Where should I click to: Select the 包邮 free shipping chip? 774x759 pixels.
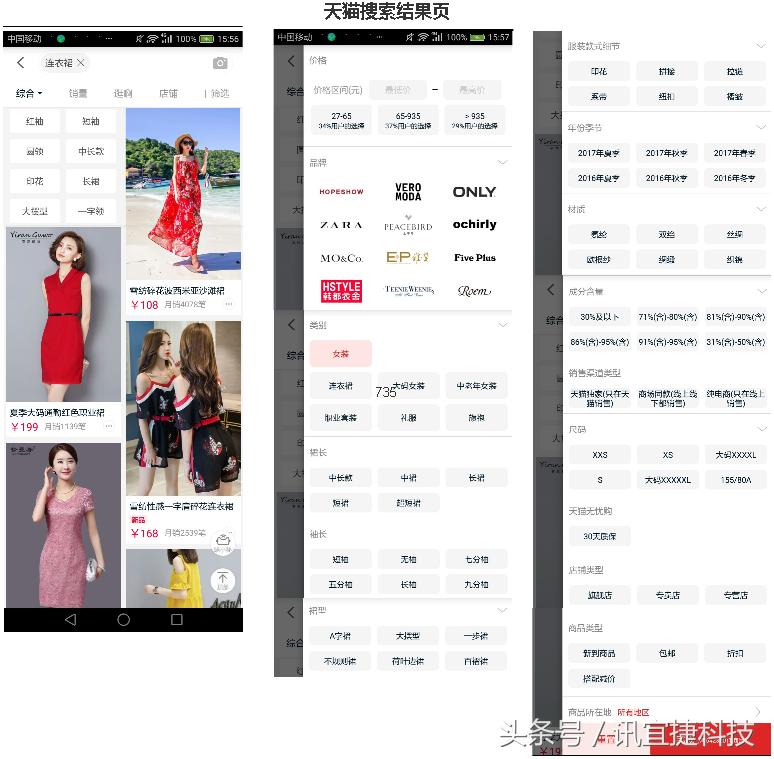(x=667, y=653)
